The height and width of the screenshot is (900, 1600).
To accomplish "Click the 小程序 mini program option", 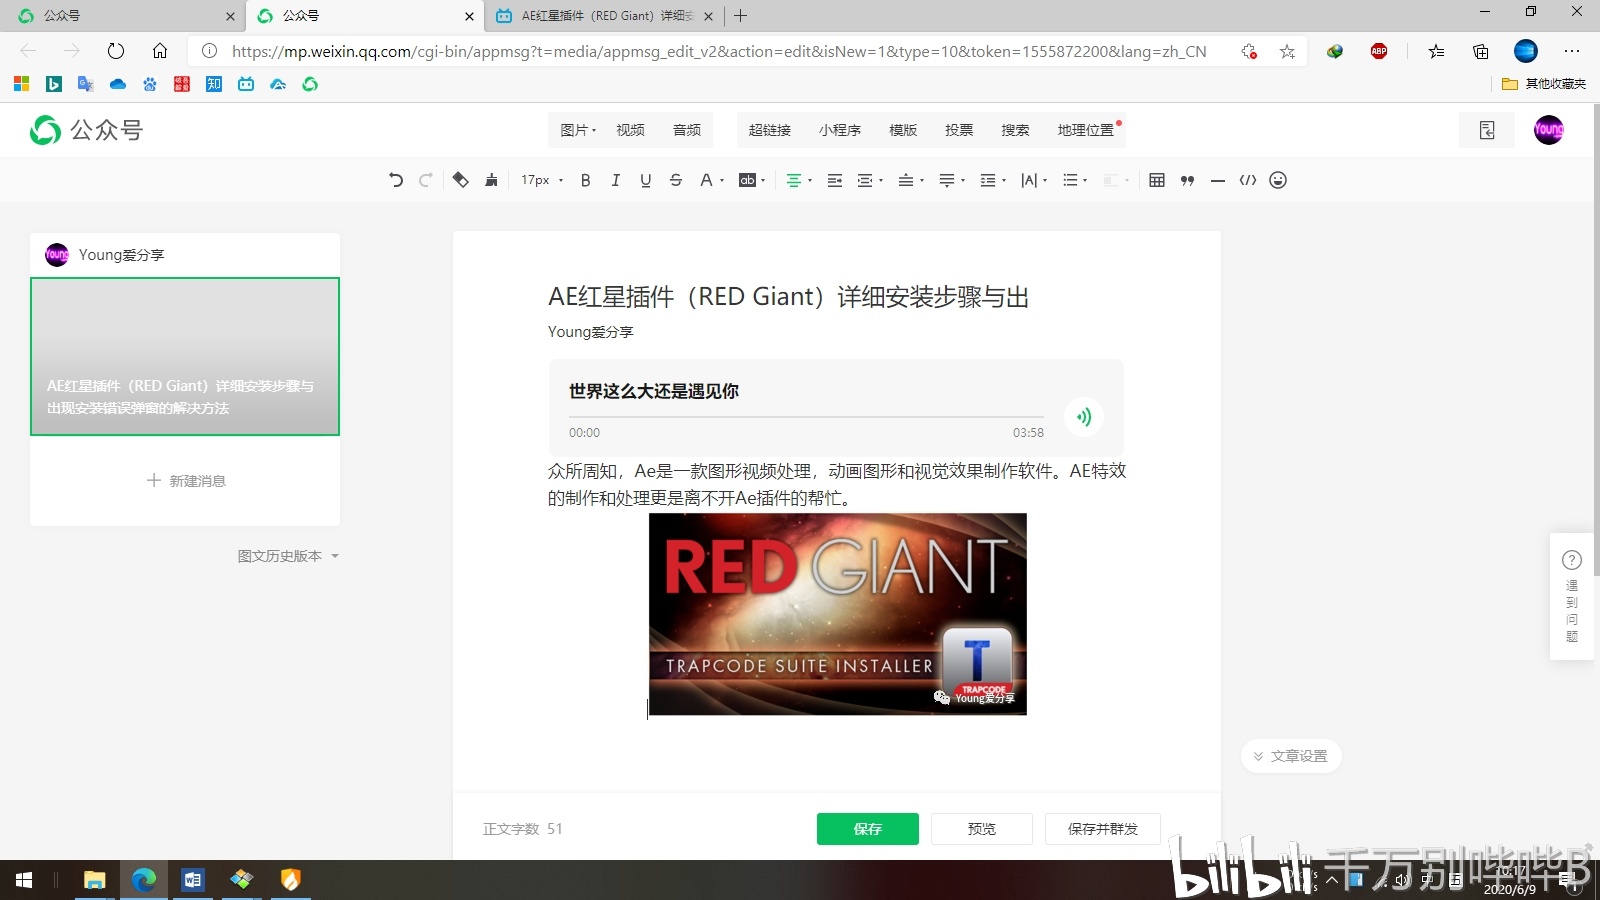I will tap(840, 130).
